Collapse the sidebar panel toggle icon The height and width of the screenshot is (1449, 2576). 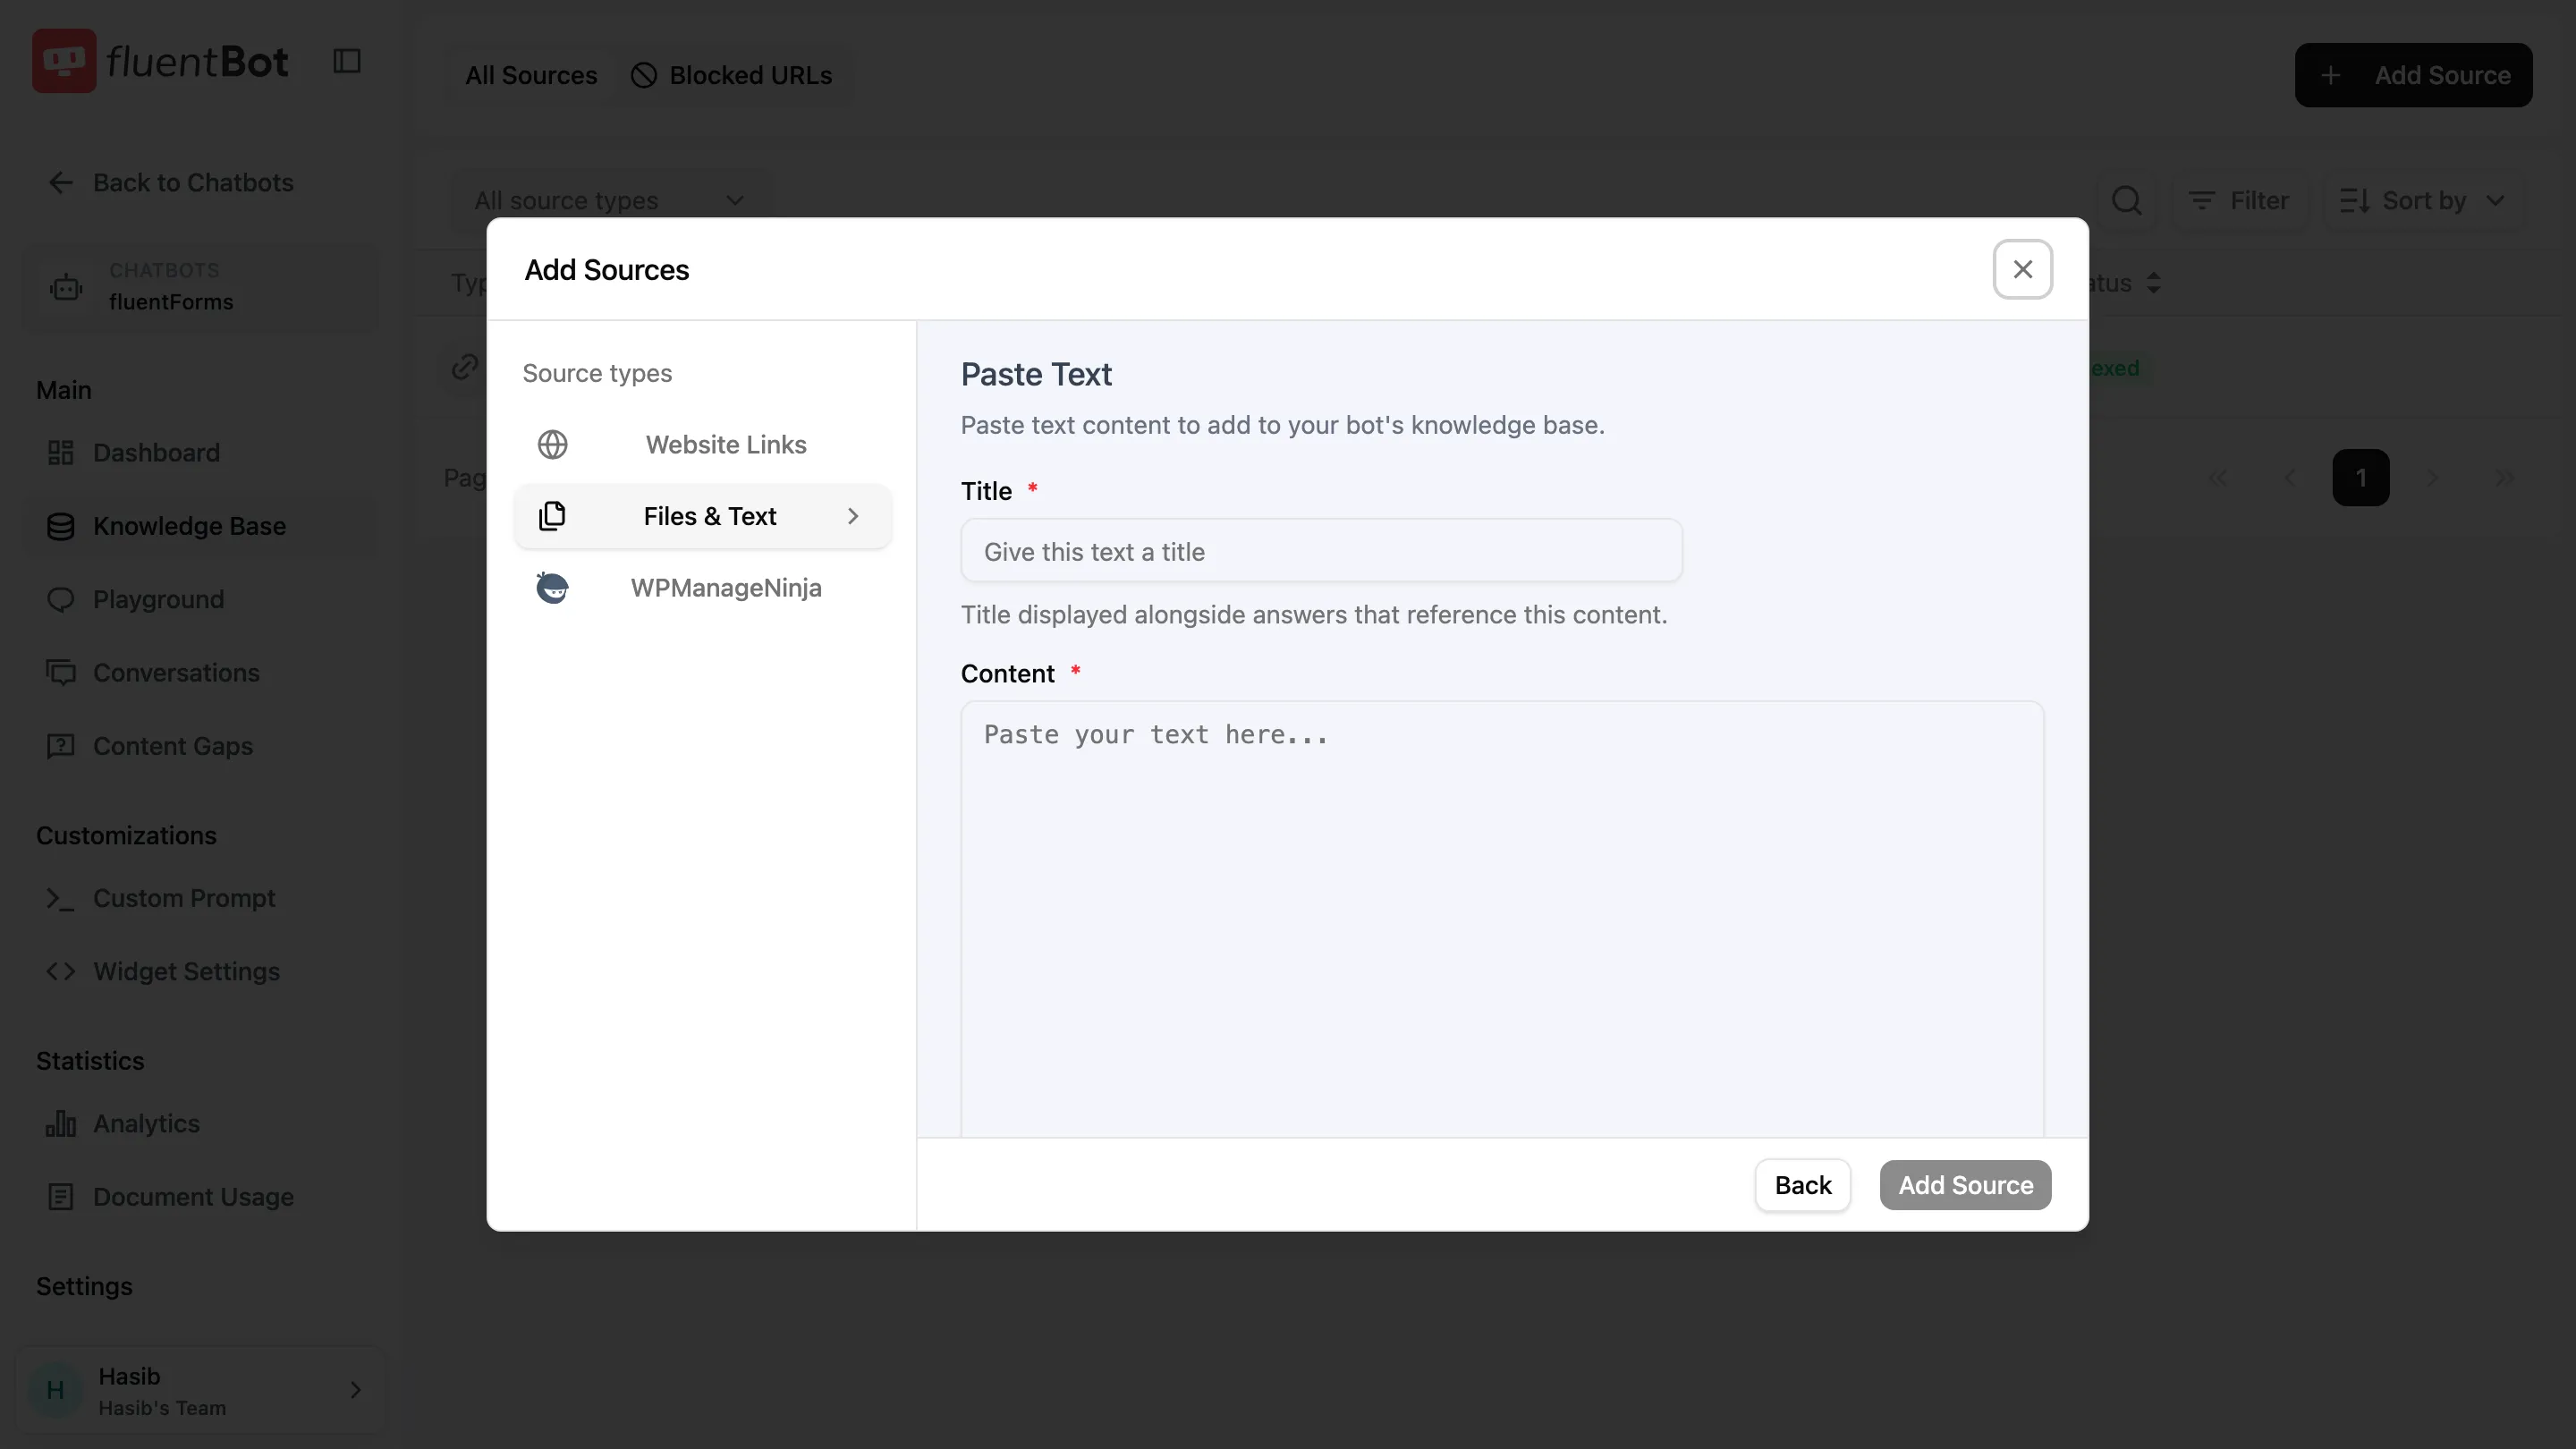coord(347,61)
